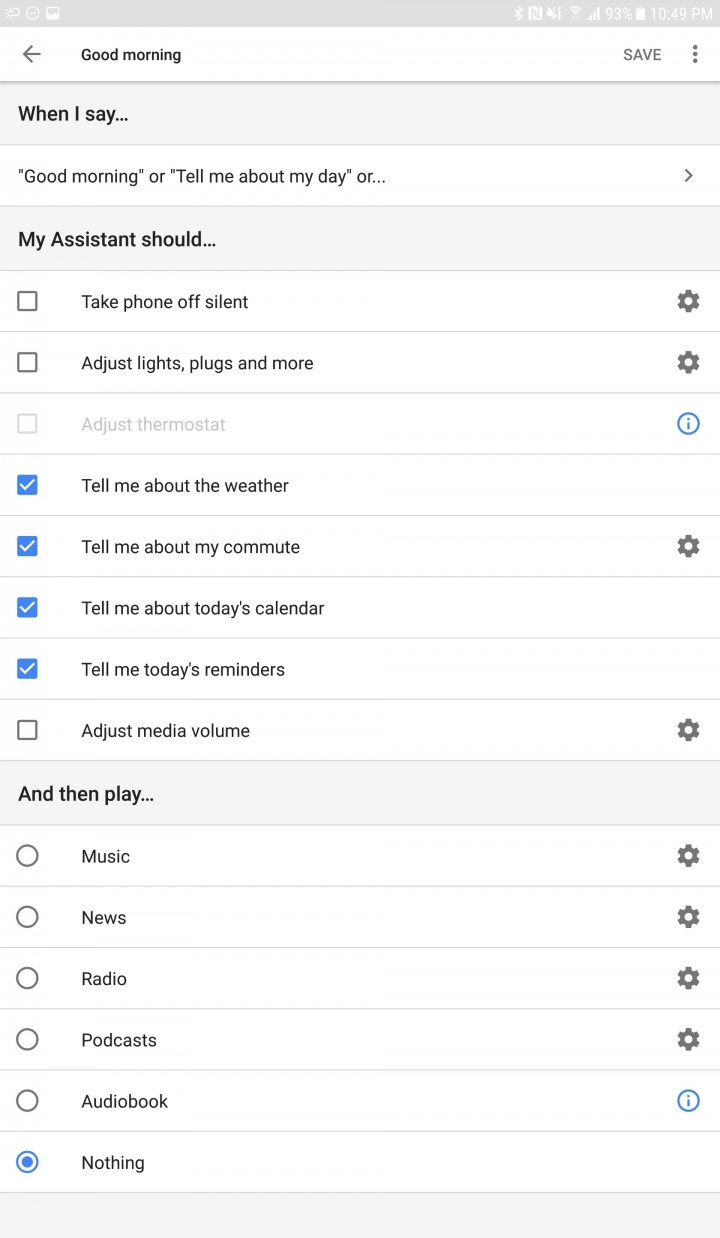Uncheck Tell me about the weather
Viewport: 720px width, 1238px height.
tap(28, 485)
